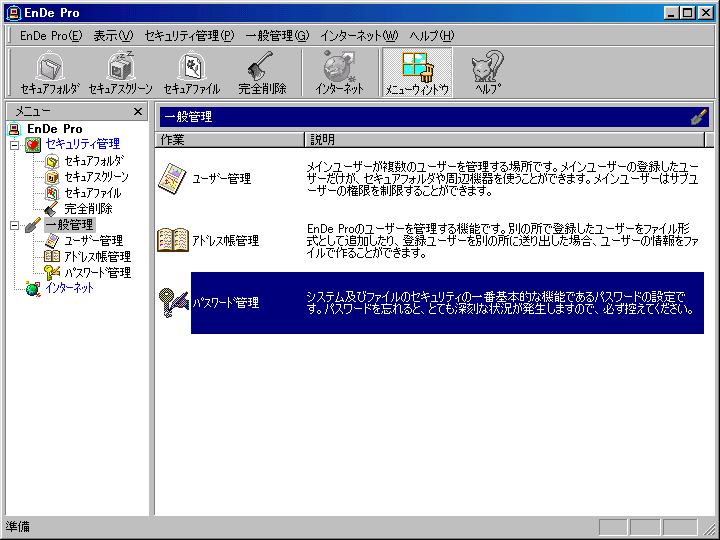Click the セキュアスクリーン tree icon
The width and height of the screenshot is (720, 540).
[x=52, y=177]
